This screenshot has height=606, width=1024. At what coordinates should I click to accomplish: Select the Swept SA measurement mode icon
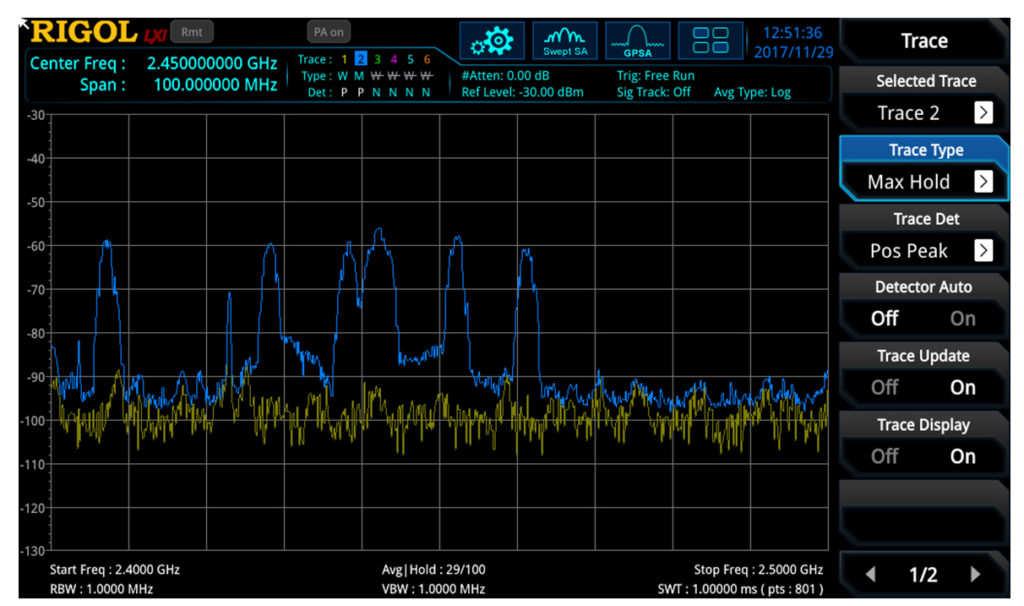[564, 40]
